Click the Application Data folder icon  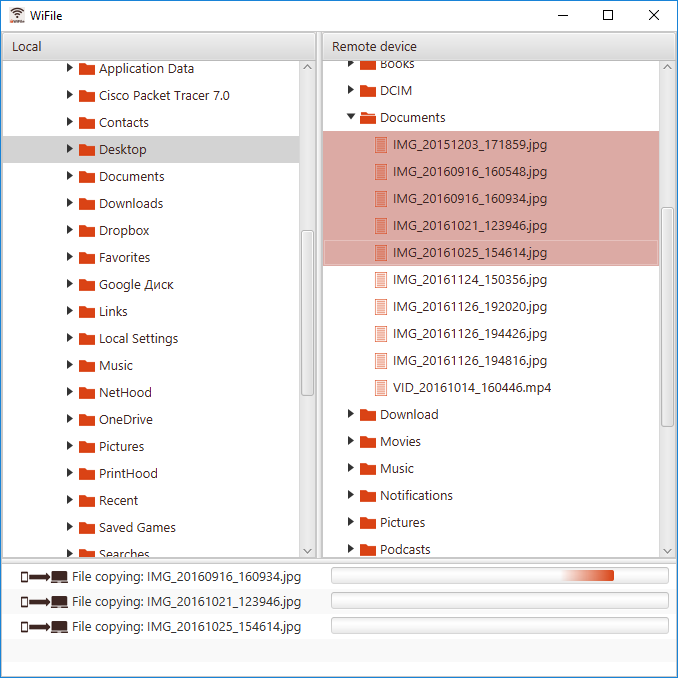coord(87,69)
